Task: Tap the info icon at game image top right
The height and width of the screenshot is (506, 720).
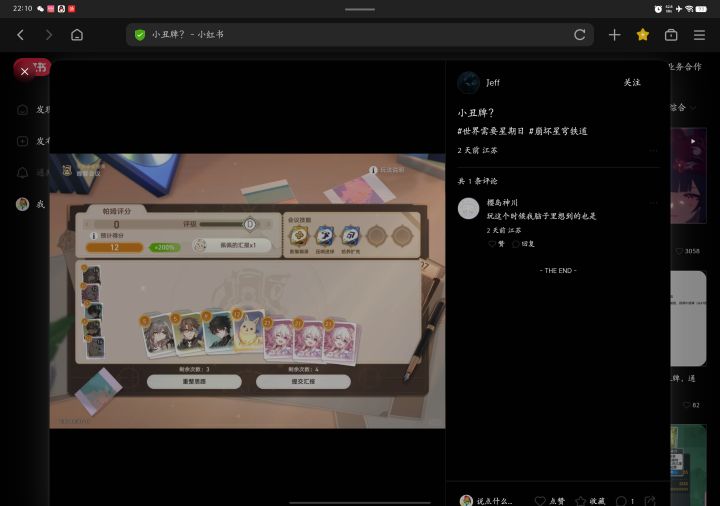Action: click(373, 170)
